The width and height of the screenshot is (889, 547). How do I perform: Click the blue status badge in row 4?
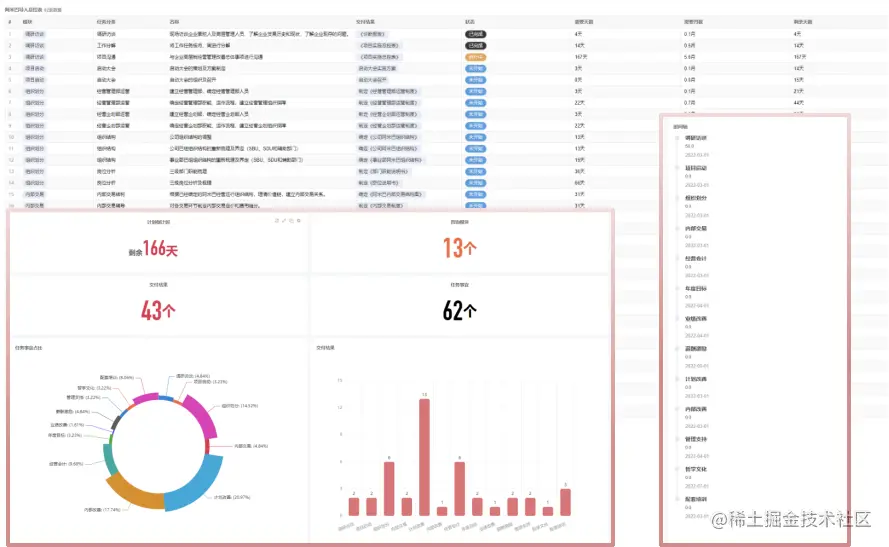(476, 69)
